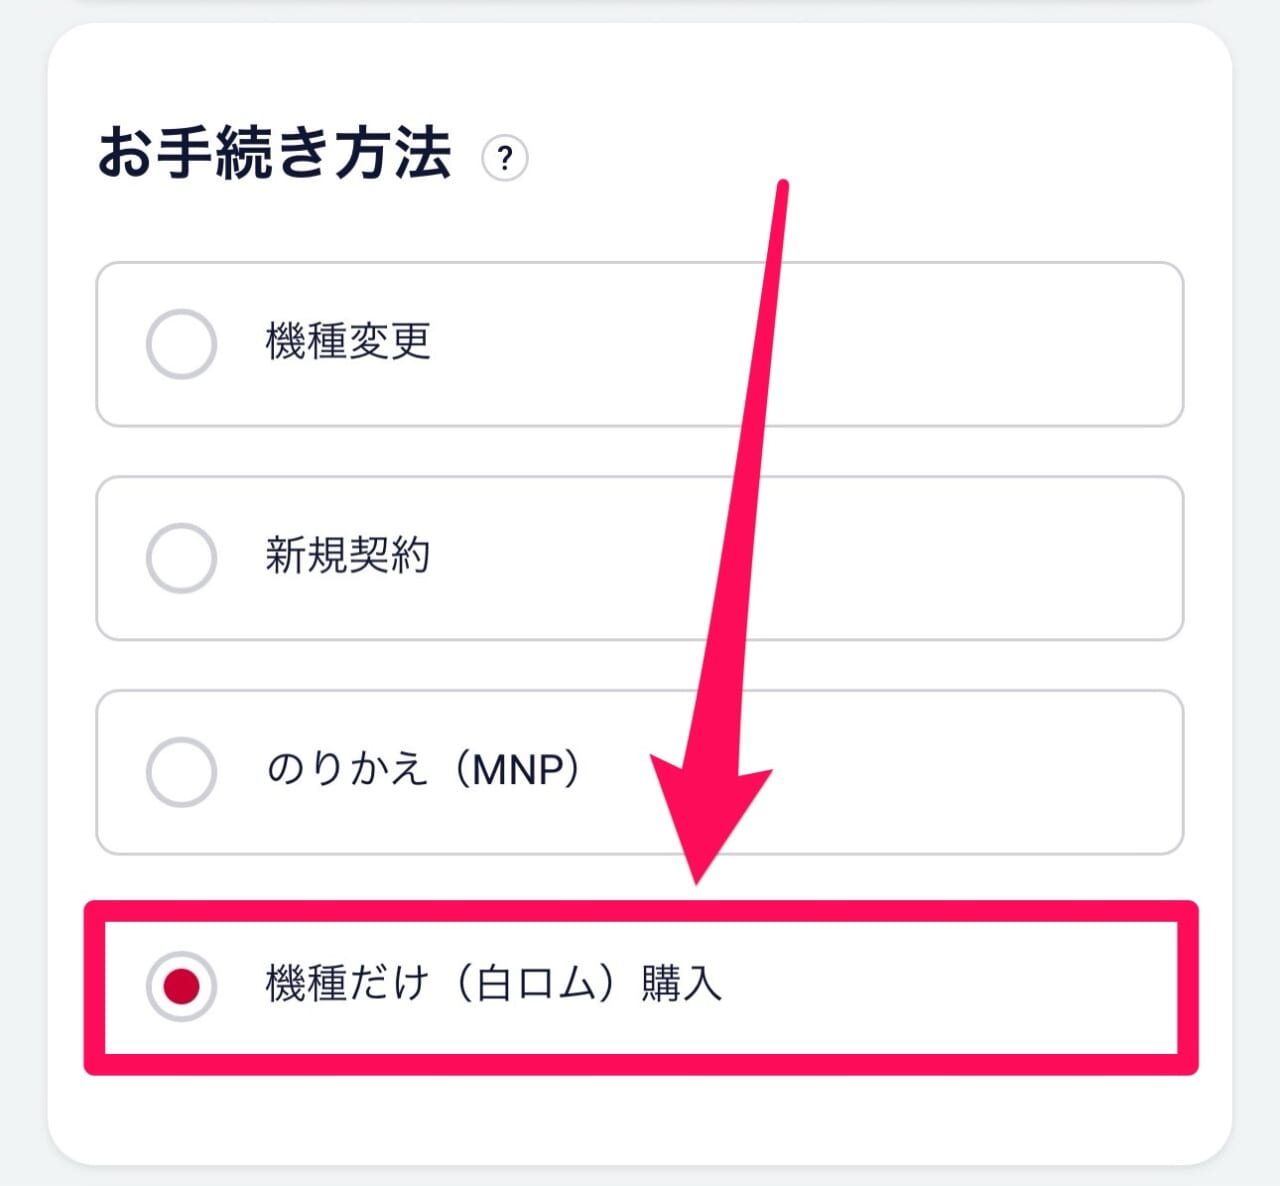Image resolution: width=1280 pixels, height=1186 pixels.
Task: Click the empty radio circle beside 新規契約
Action: tap(180, 558)
